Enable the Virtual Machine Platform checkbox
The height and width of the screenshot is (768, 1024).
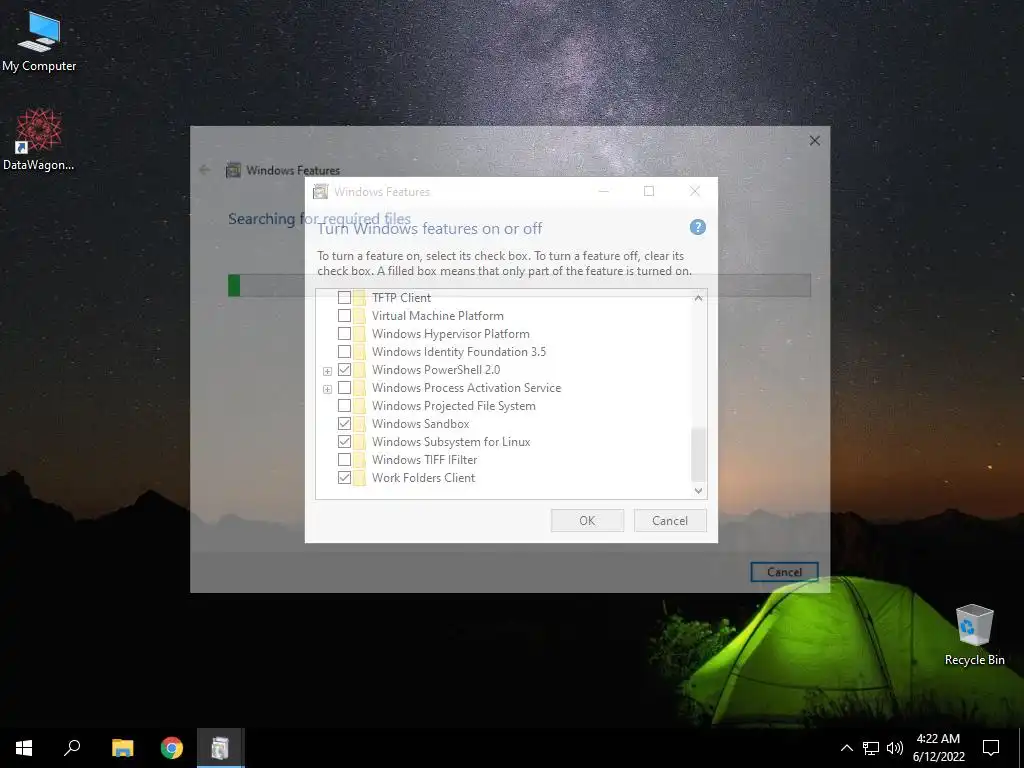click(344, 316)
